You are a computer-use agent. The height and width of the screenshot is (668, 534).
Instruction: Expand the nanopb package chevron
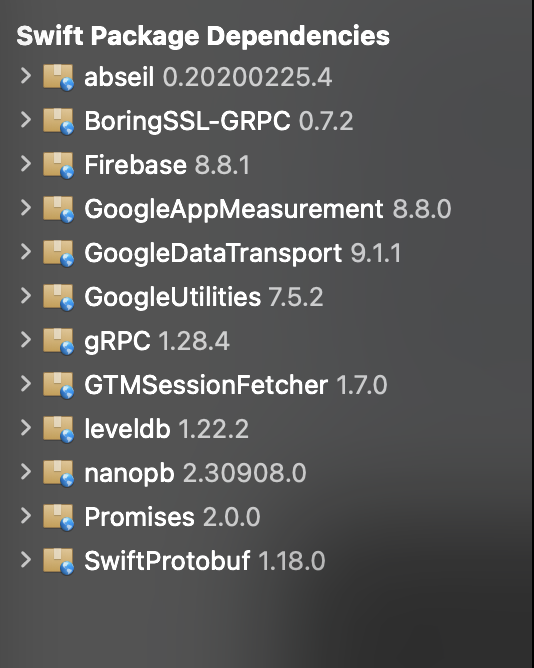pos(26,472)
